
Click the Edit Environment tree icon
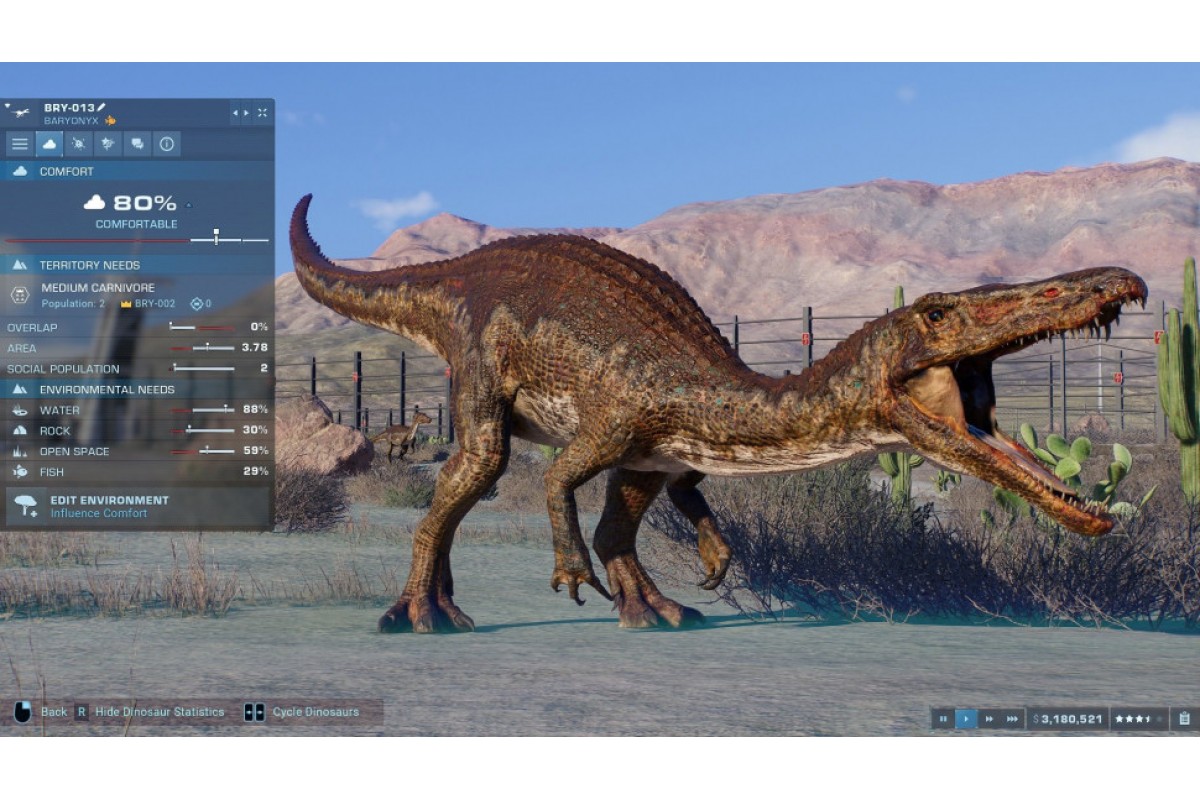26,505
